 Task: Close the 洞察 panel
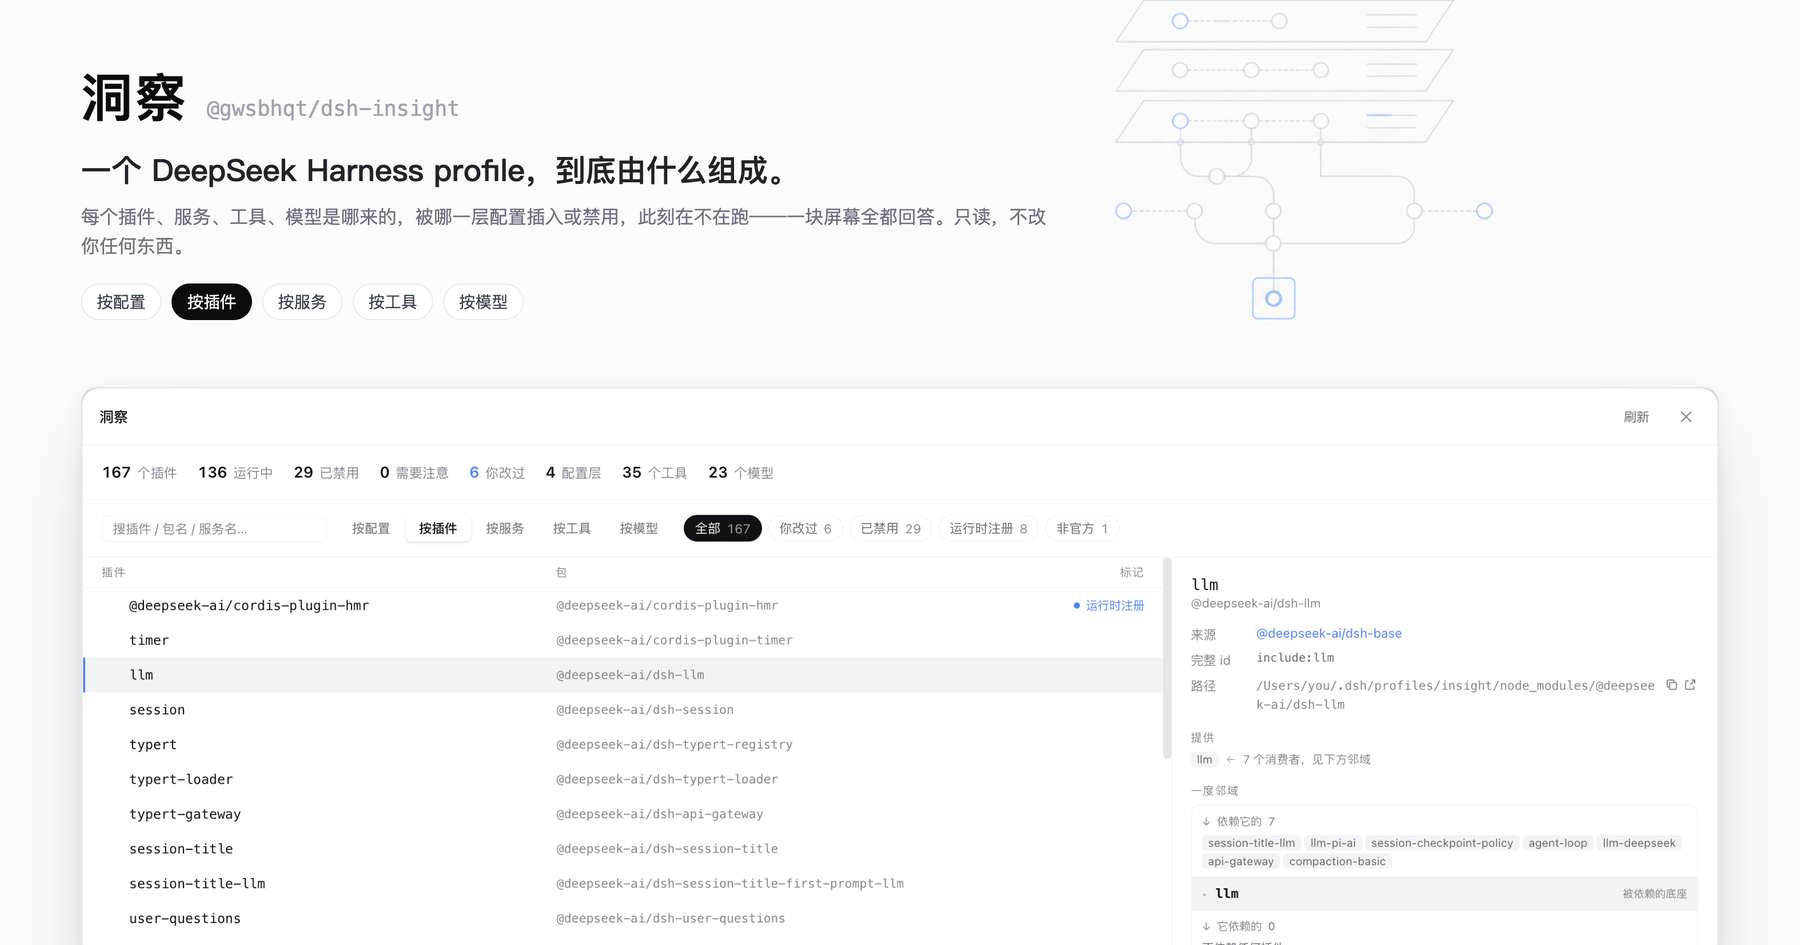tap(1686, 417)
